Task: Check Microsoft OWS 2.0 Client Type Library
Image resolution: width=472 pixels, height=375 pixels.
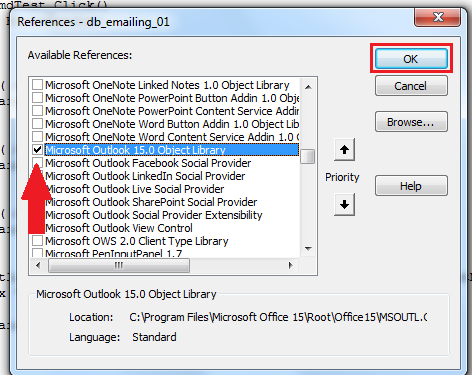Action: pyautogui.click(x=37, y=241)
